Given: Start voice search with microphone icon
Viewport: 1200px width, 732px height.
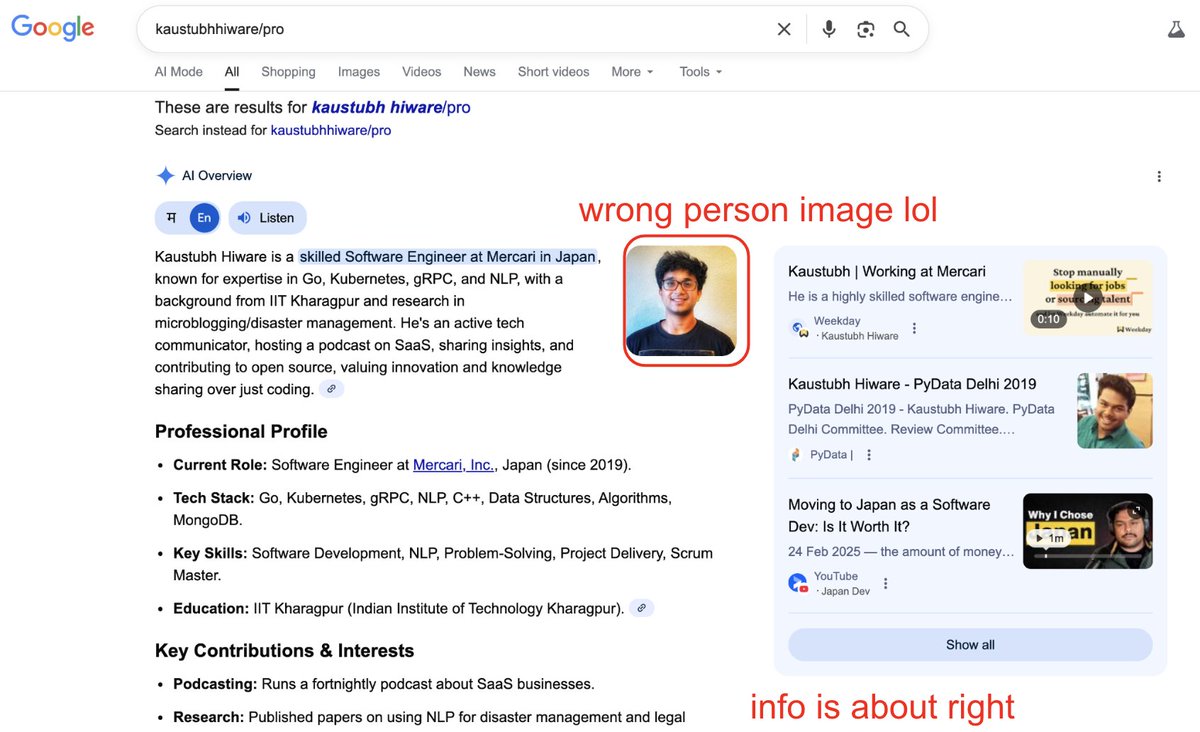Looking at the screenshot, I should pos(829,29).
